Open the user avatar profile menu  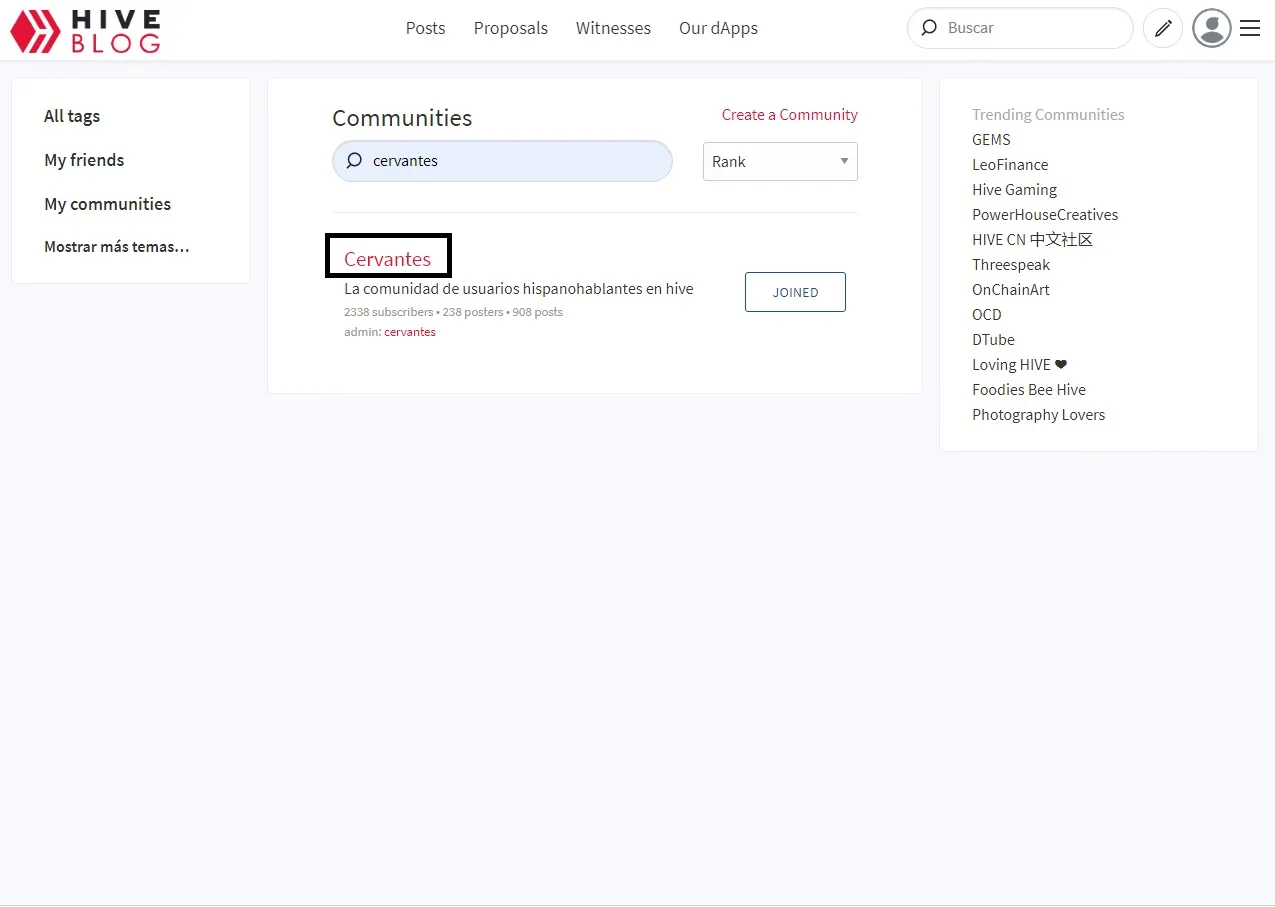coord(1212,28)
